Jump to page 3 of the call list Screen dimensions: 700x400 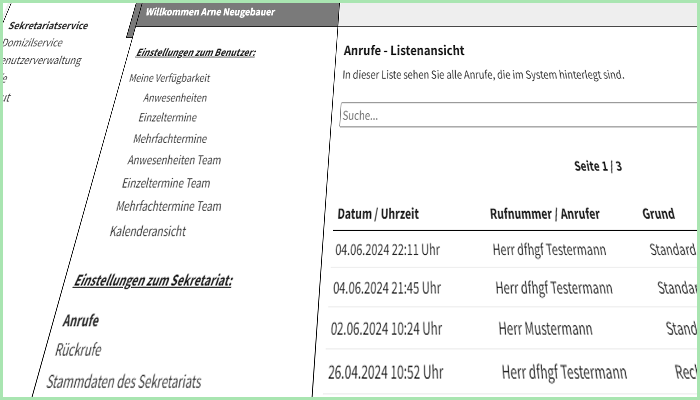619,166
